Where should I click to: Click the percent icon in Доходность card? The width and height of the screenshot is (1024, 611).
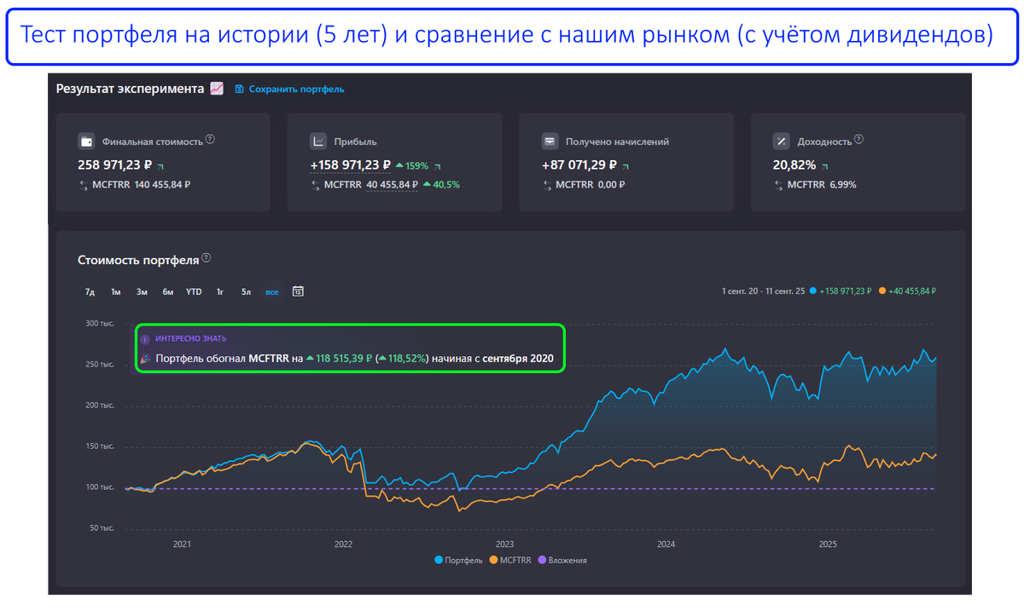coord(781,142)
